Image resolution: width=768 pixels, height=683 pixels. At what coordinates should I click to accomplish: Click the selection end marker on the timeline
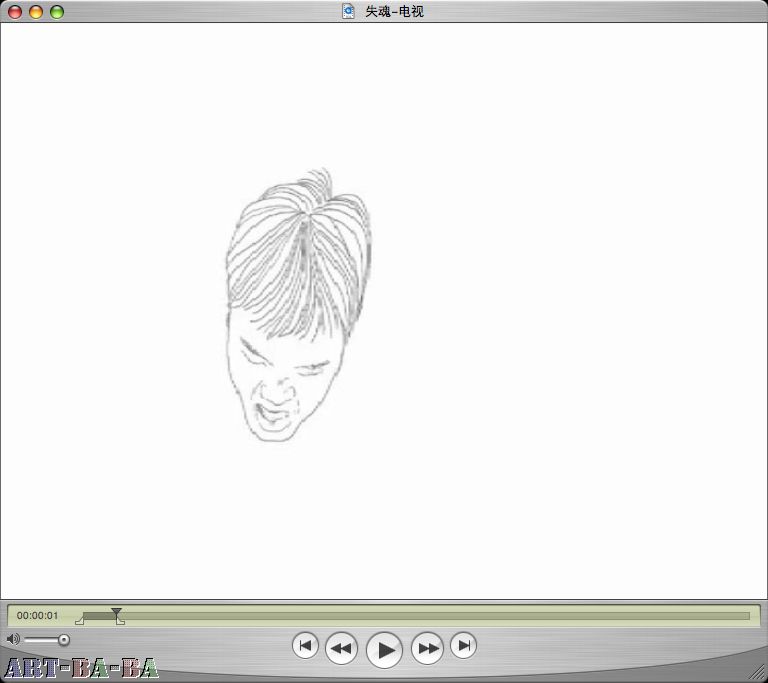pos(120,621)
